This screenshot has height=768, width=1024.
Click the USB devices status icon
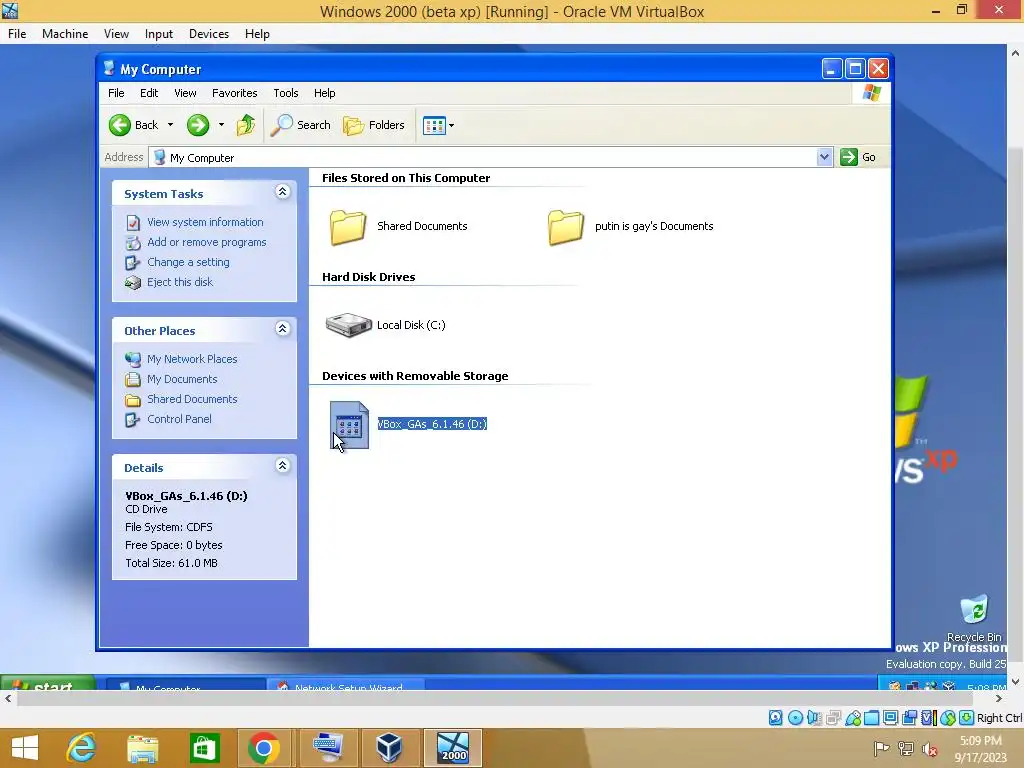tap(853, 718)
